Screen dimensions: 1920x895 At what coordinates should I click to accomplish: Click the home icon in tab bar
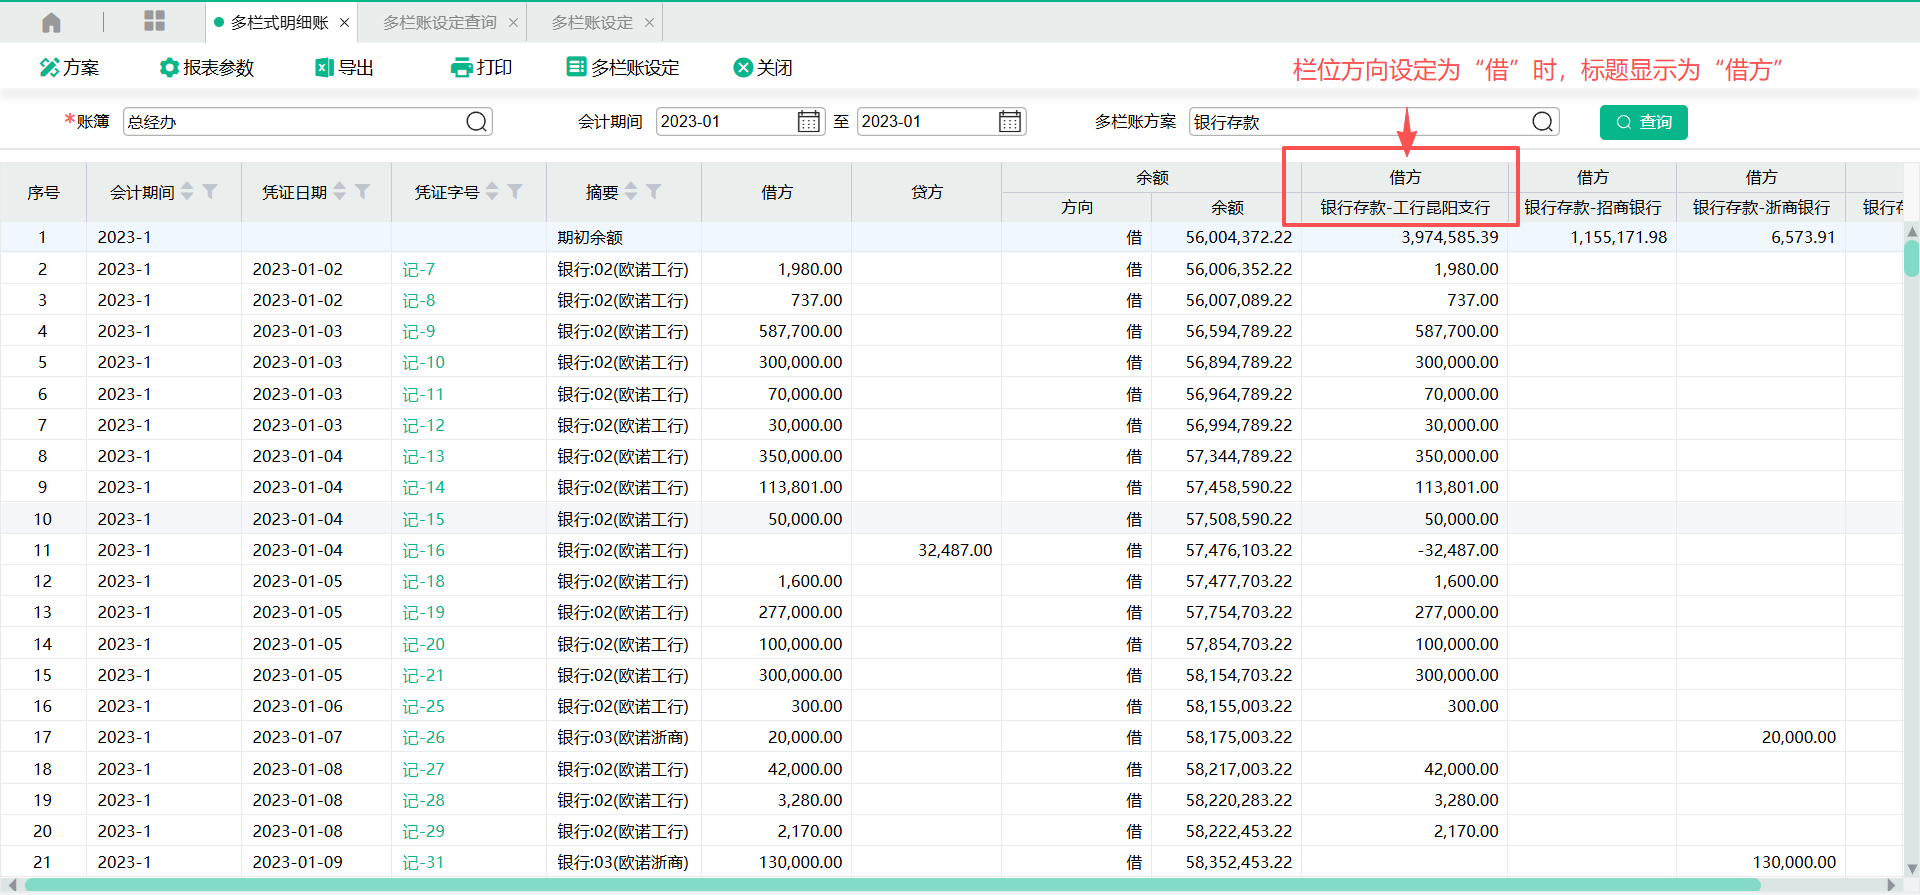pos(51,22)
